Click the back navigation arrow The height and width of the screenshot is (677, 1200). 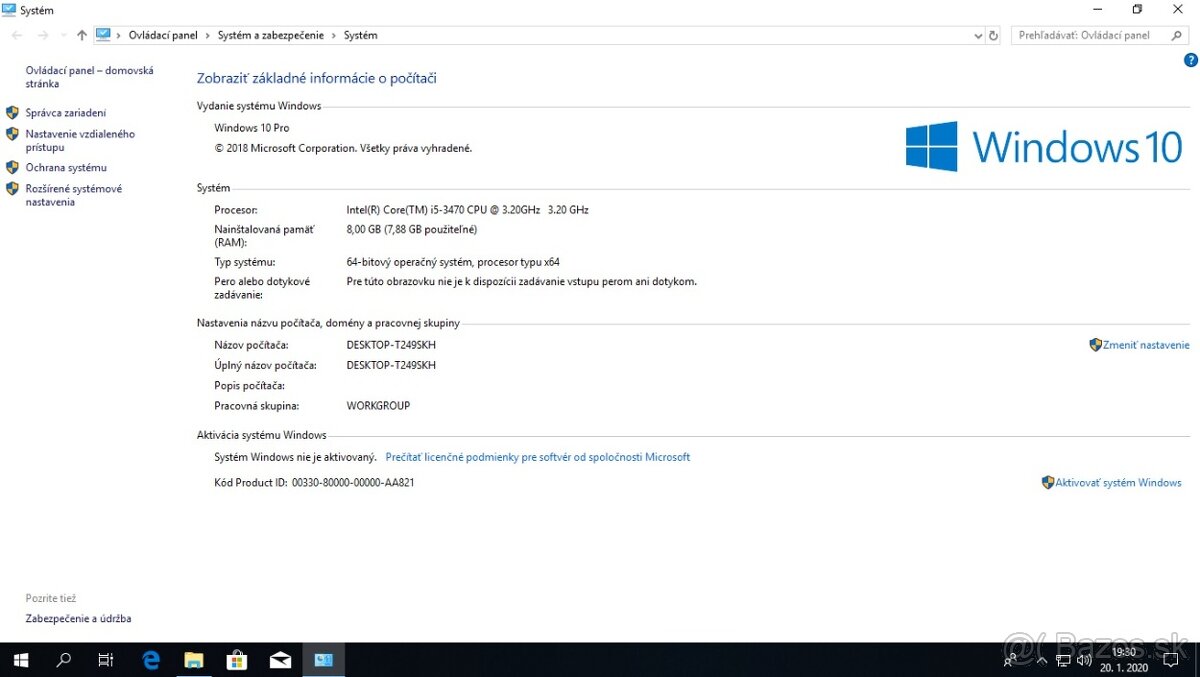16,35
